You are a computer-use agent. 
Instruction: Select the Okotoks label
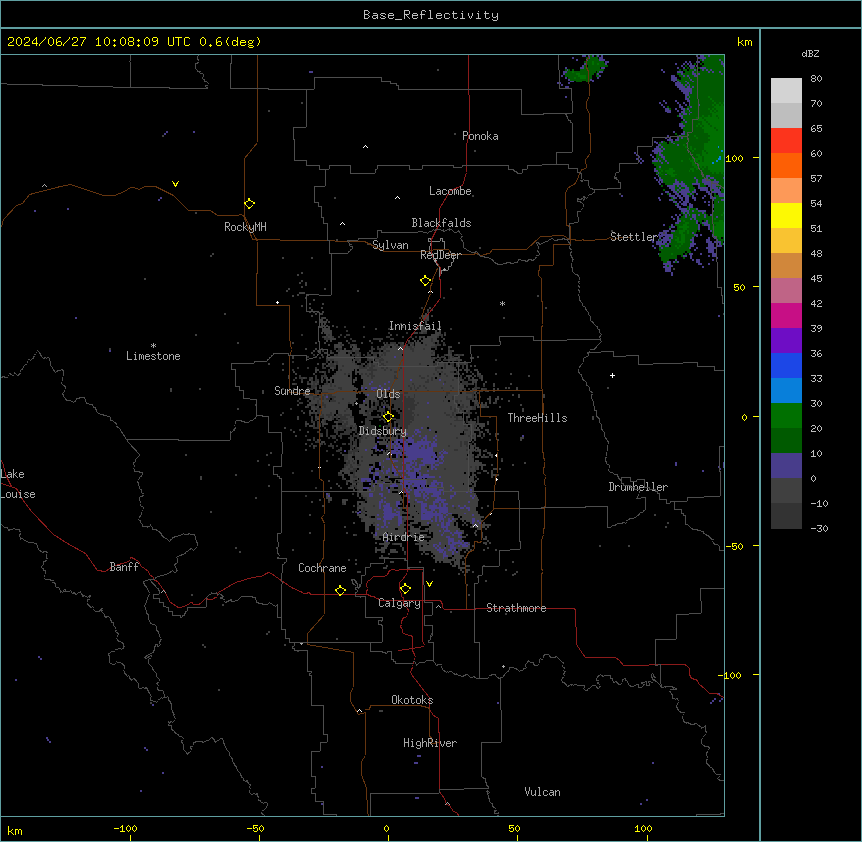pyautogui.click(x=412, y=700)
